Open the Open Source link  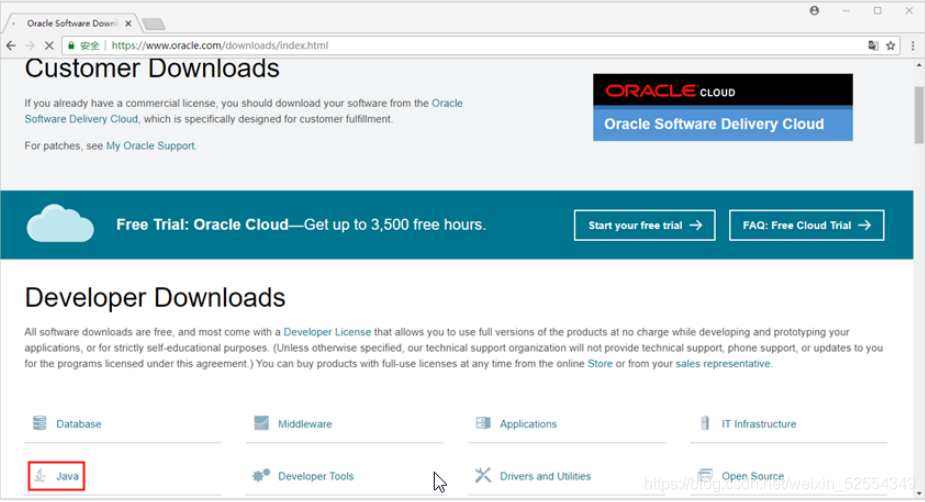point(753,476)
